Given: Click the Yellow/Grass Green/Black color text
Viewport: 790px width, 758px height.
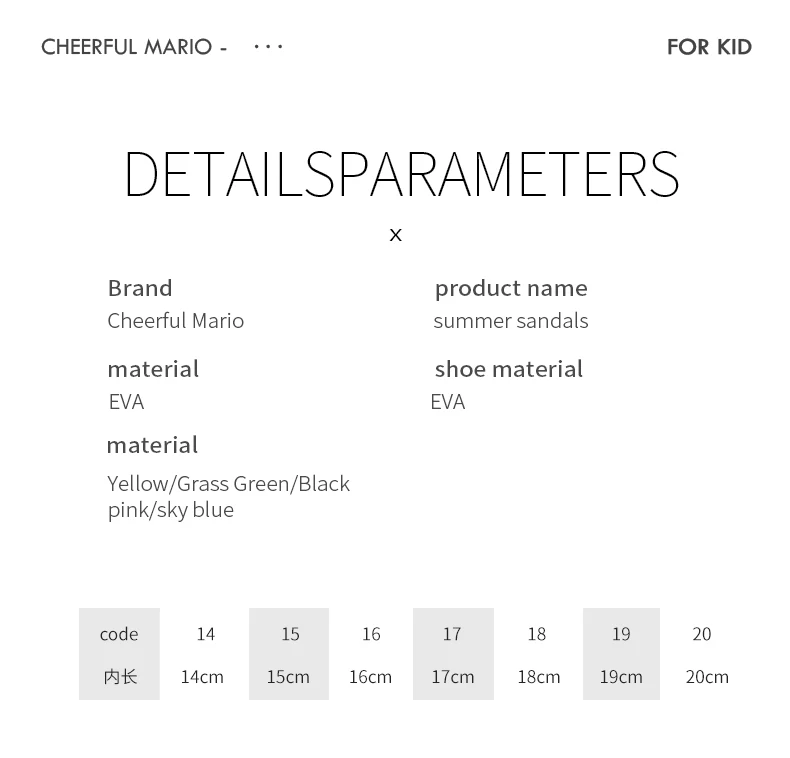Looking at the screenshot, I should click(228, 484).
